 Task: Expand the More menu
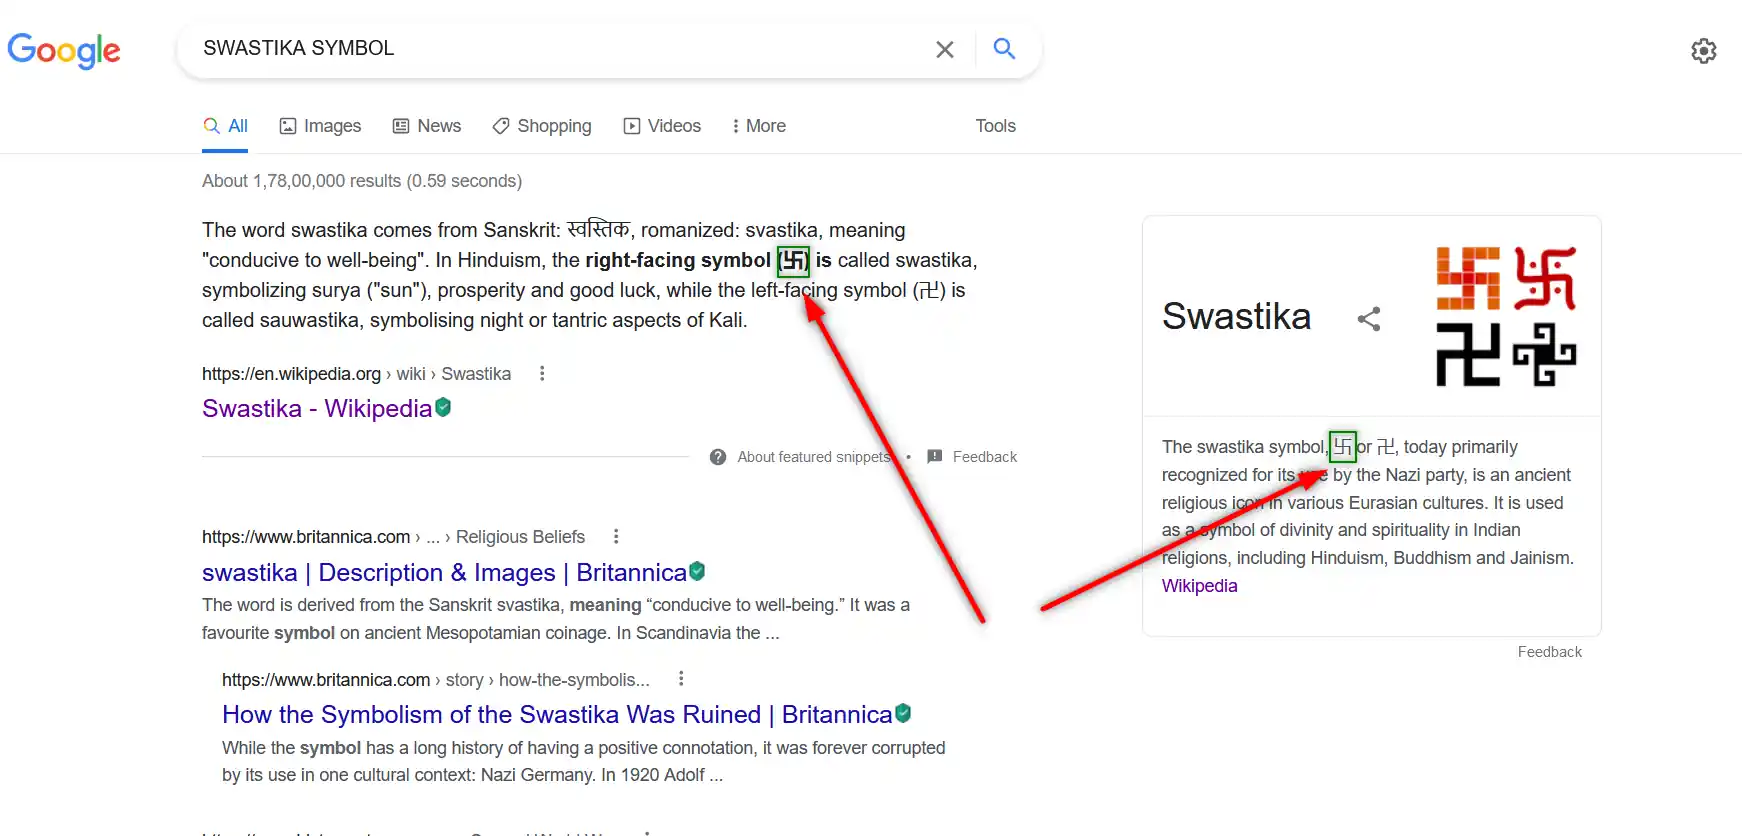(x=759, y=126)
